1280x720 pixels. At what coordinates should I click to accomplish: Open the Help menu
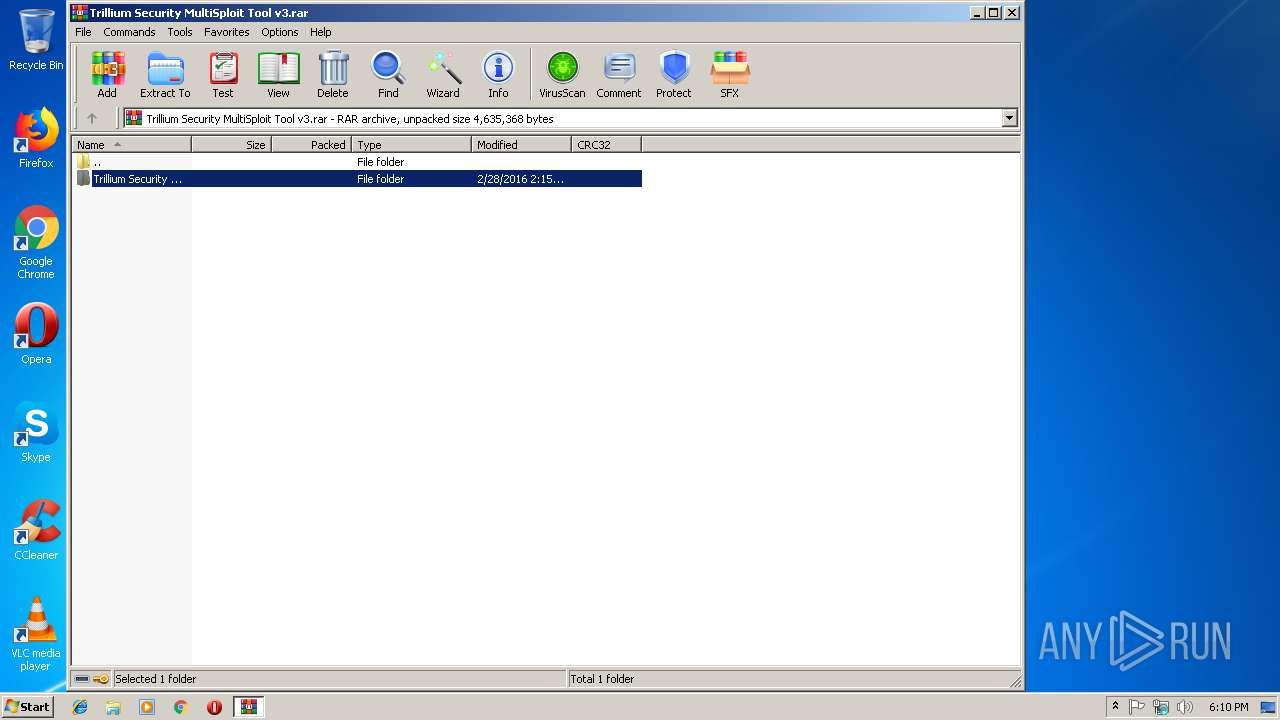coord(321,32)
